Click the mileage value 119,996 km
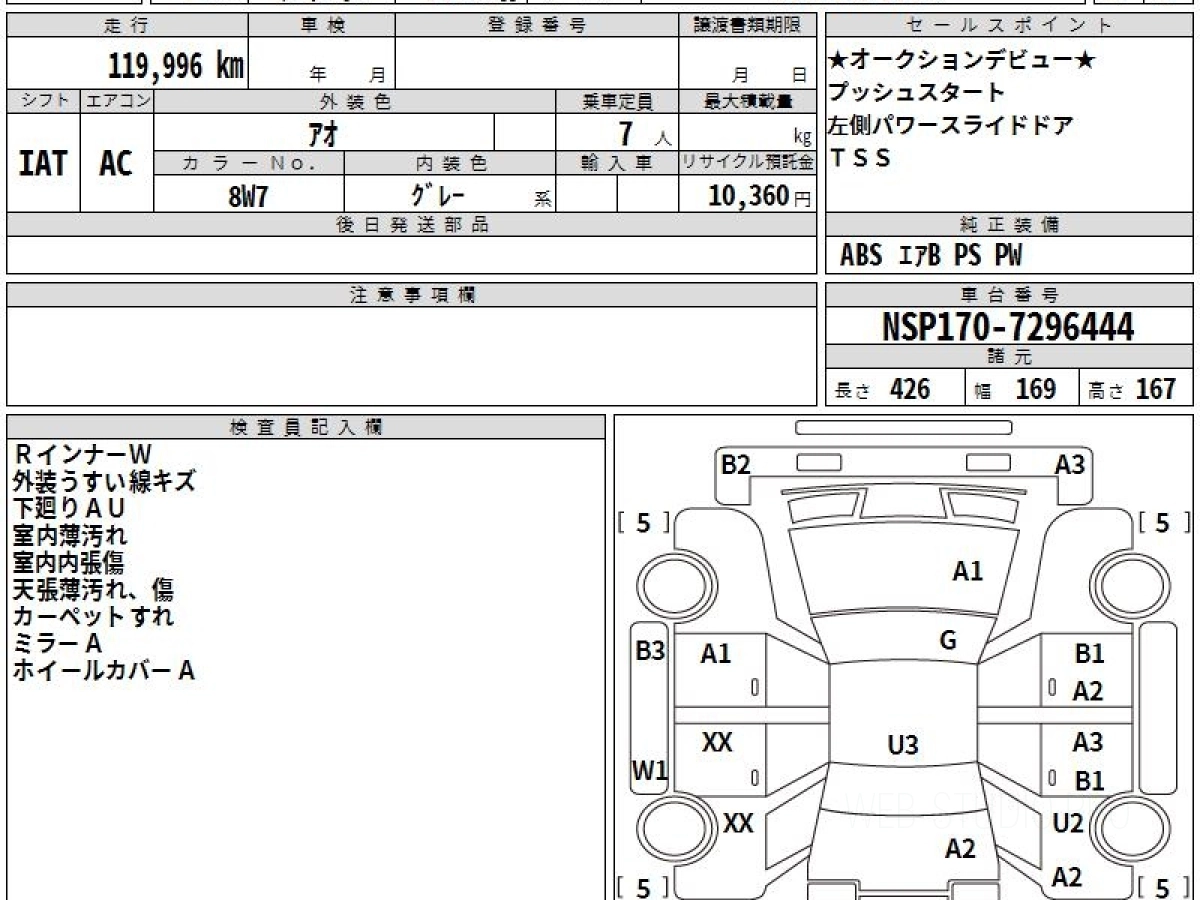Viewport: 1200px width, 900px height. point(176,67)
